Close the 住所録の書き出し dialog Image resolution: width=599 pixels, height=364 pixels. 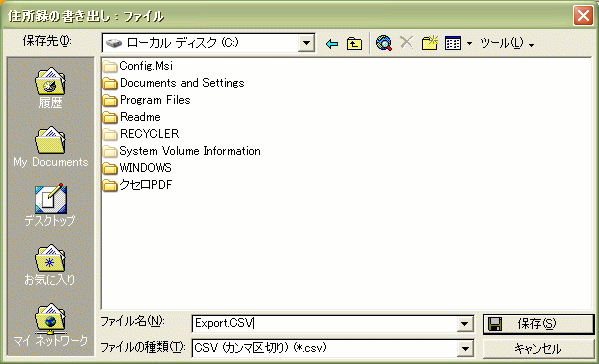[583, 16]
